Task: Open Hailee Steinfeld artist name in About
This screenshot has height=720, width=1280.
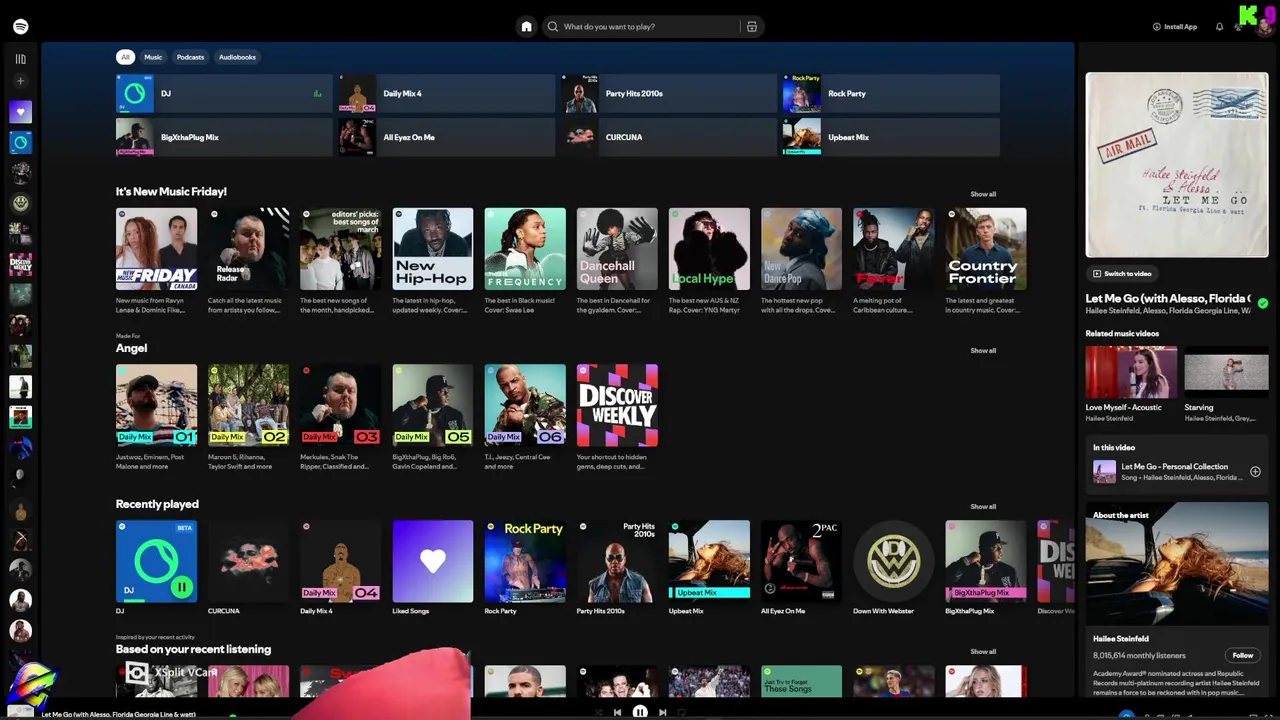Action: 1120,638
